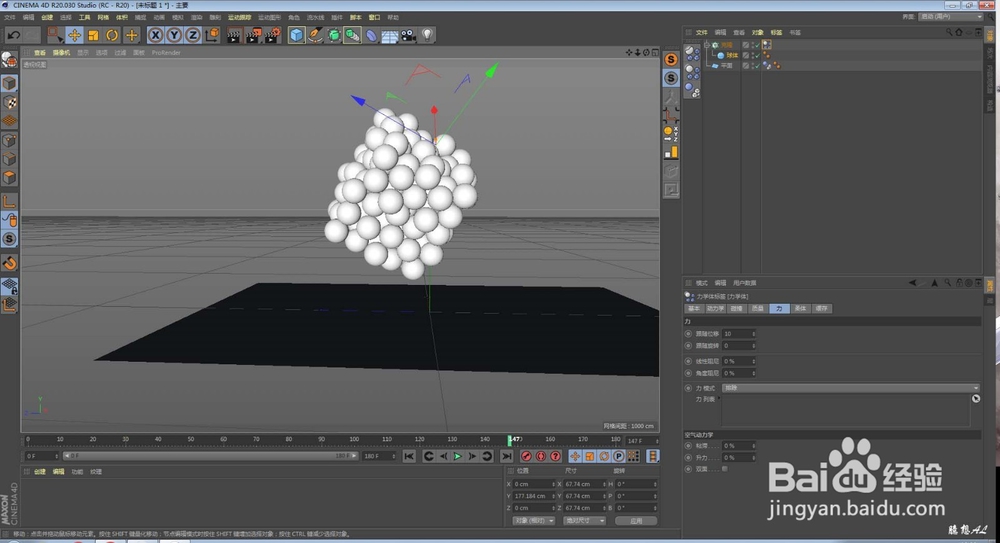Open the Create menu in menu bar

tap(47, 17)
